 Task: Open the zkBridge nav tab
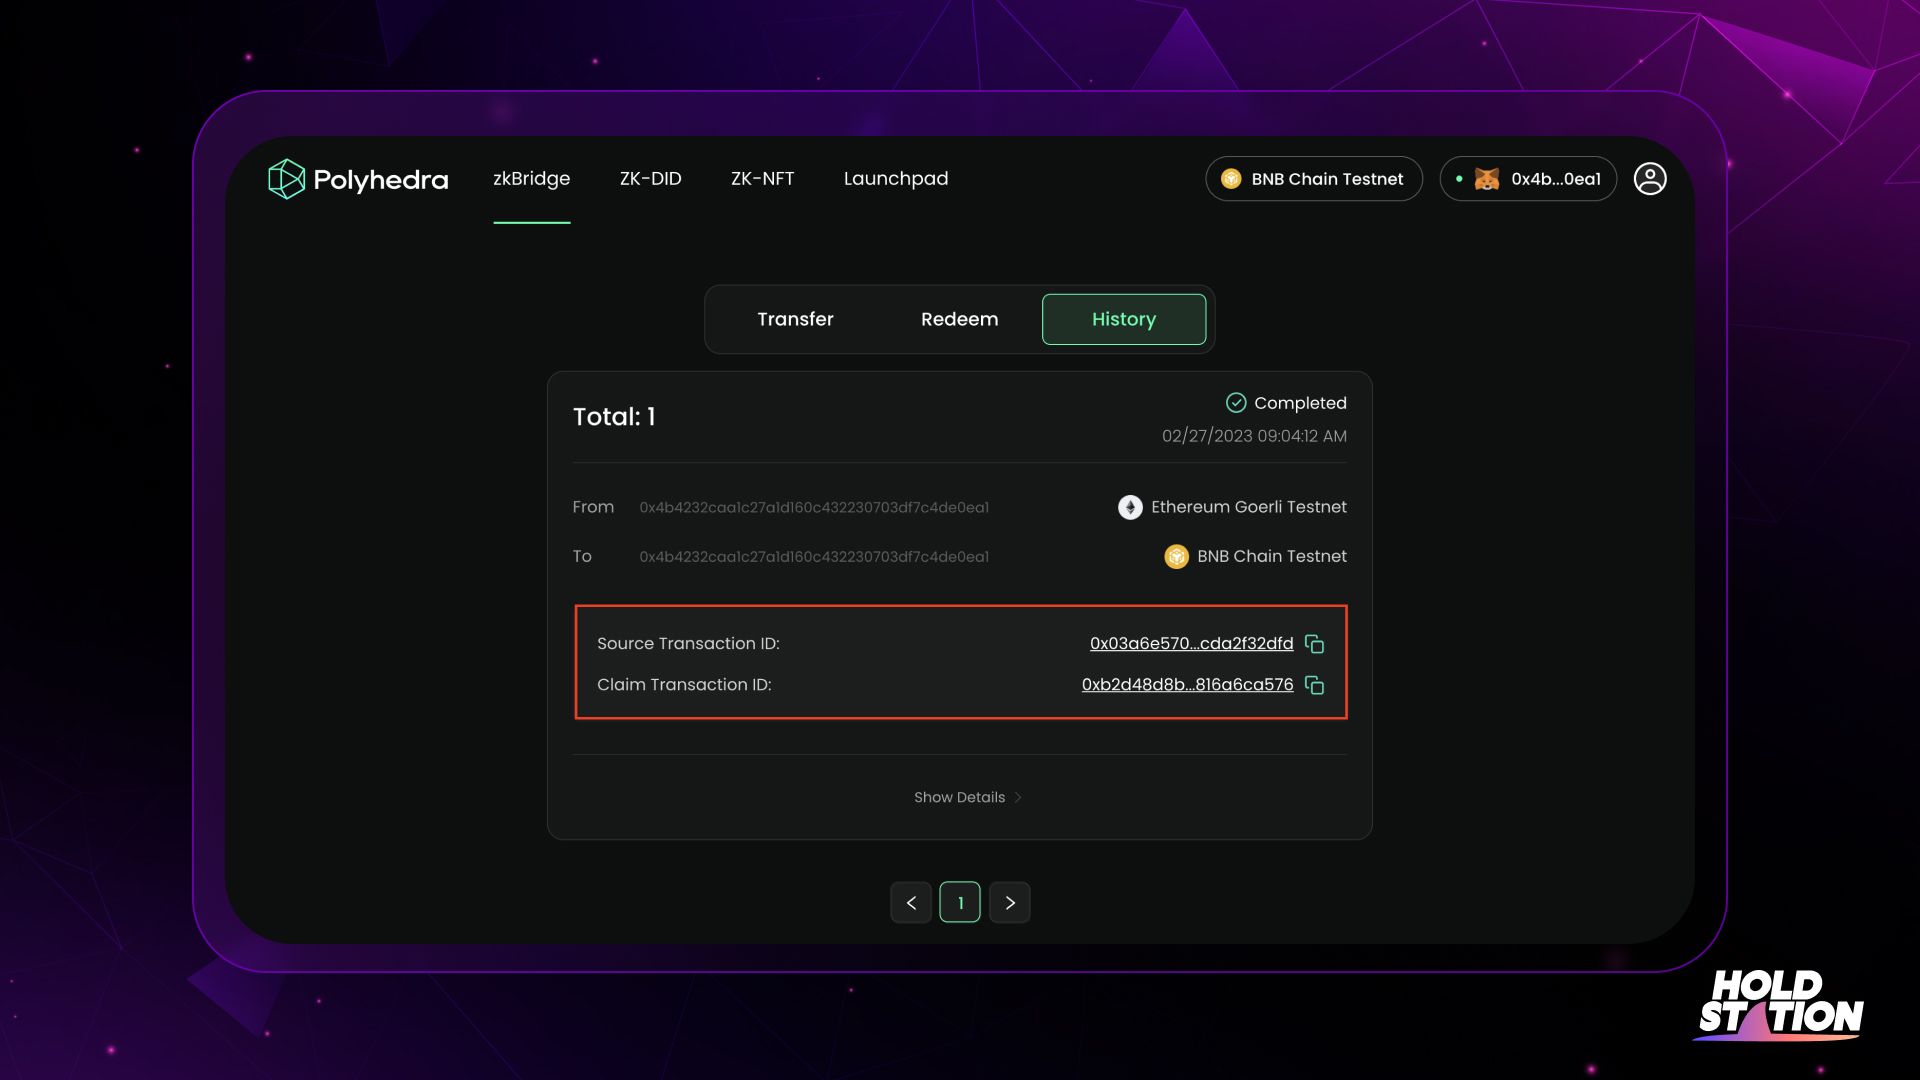click(x=532, y=179)
